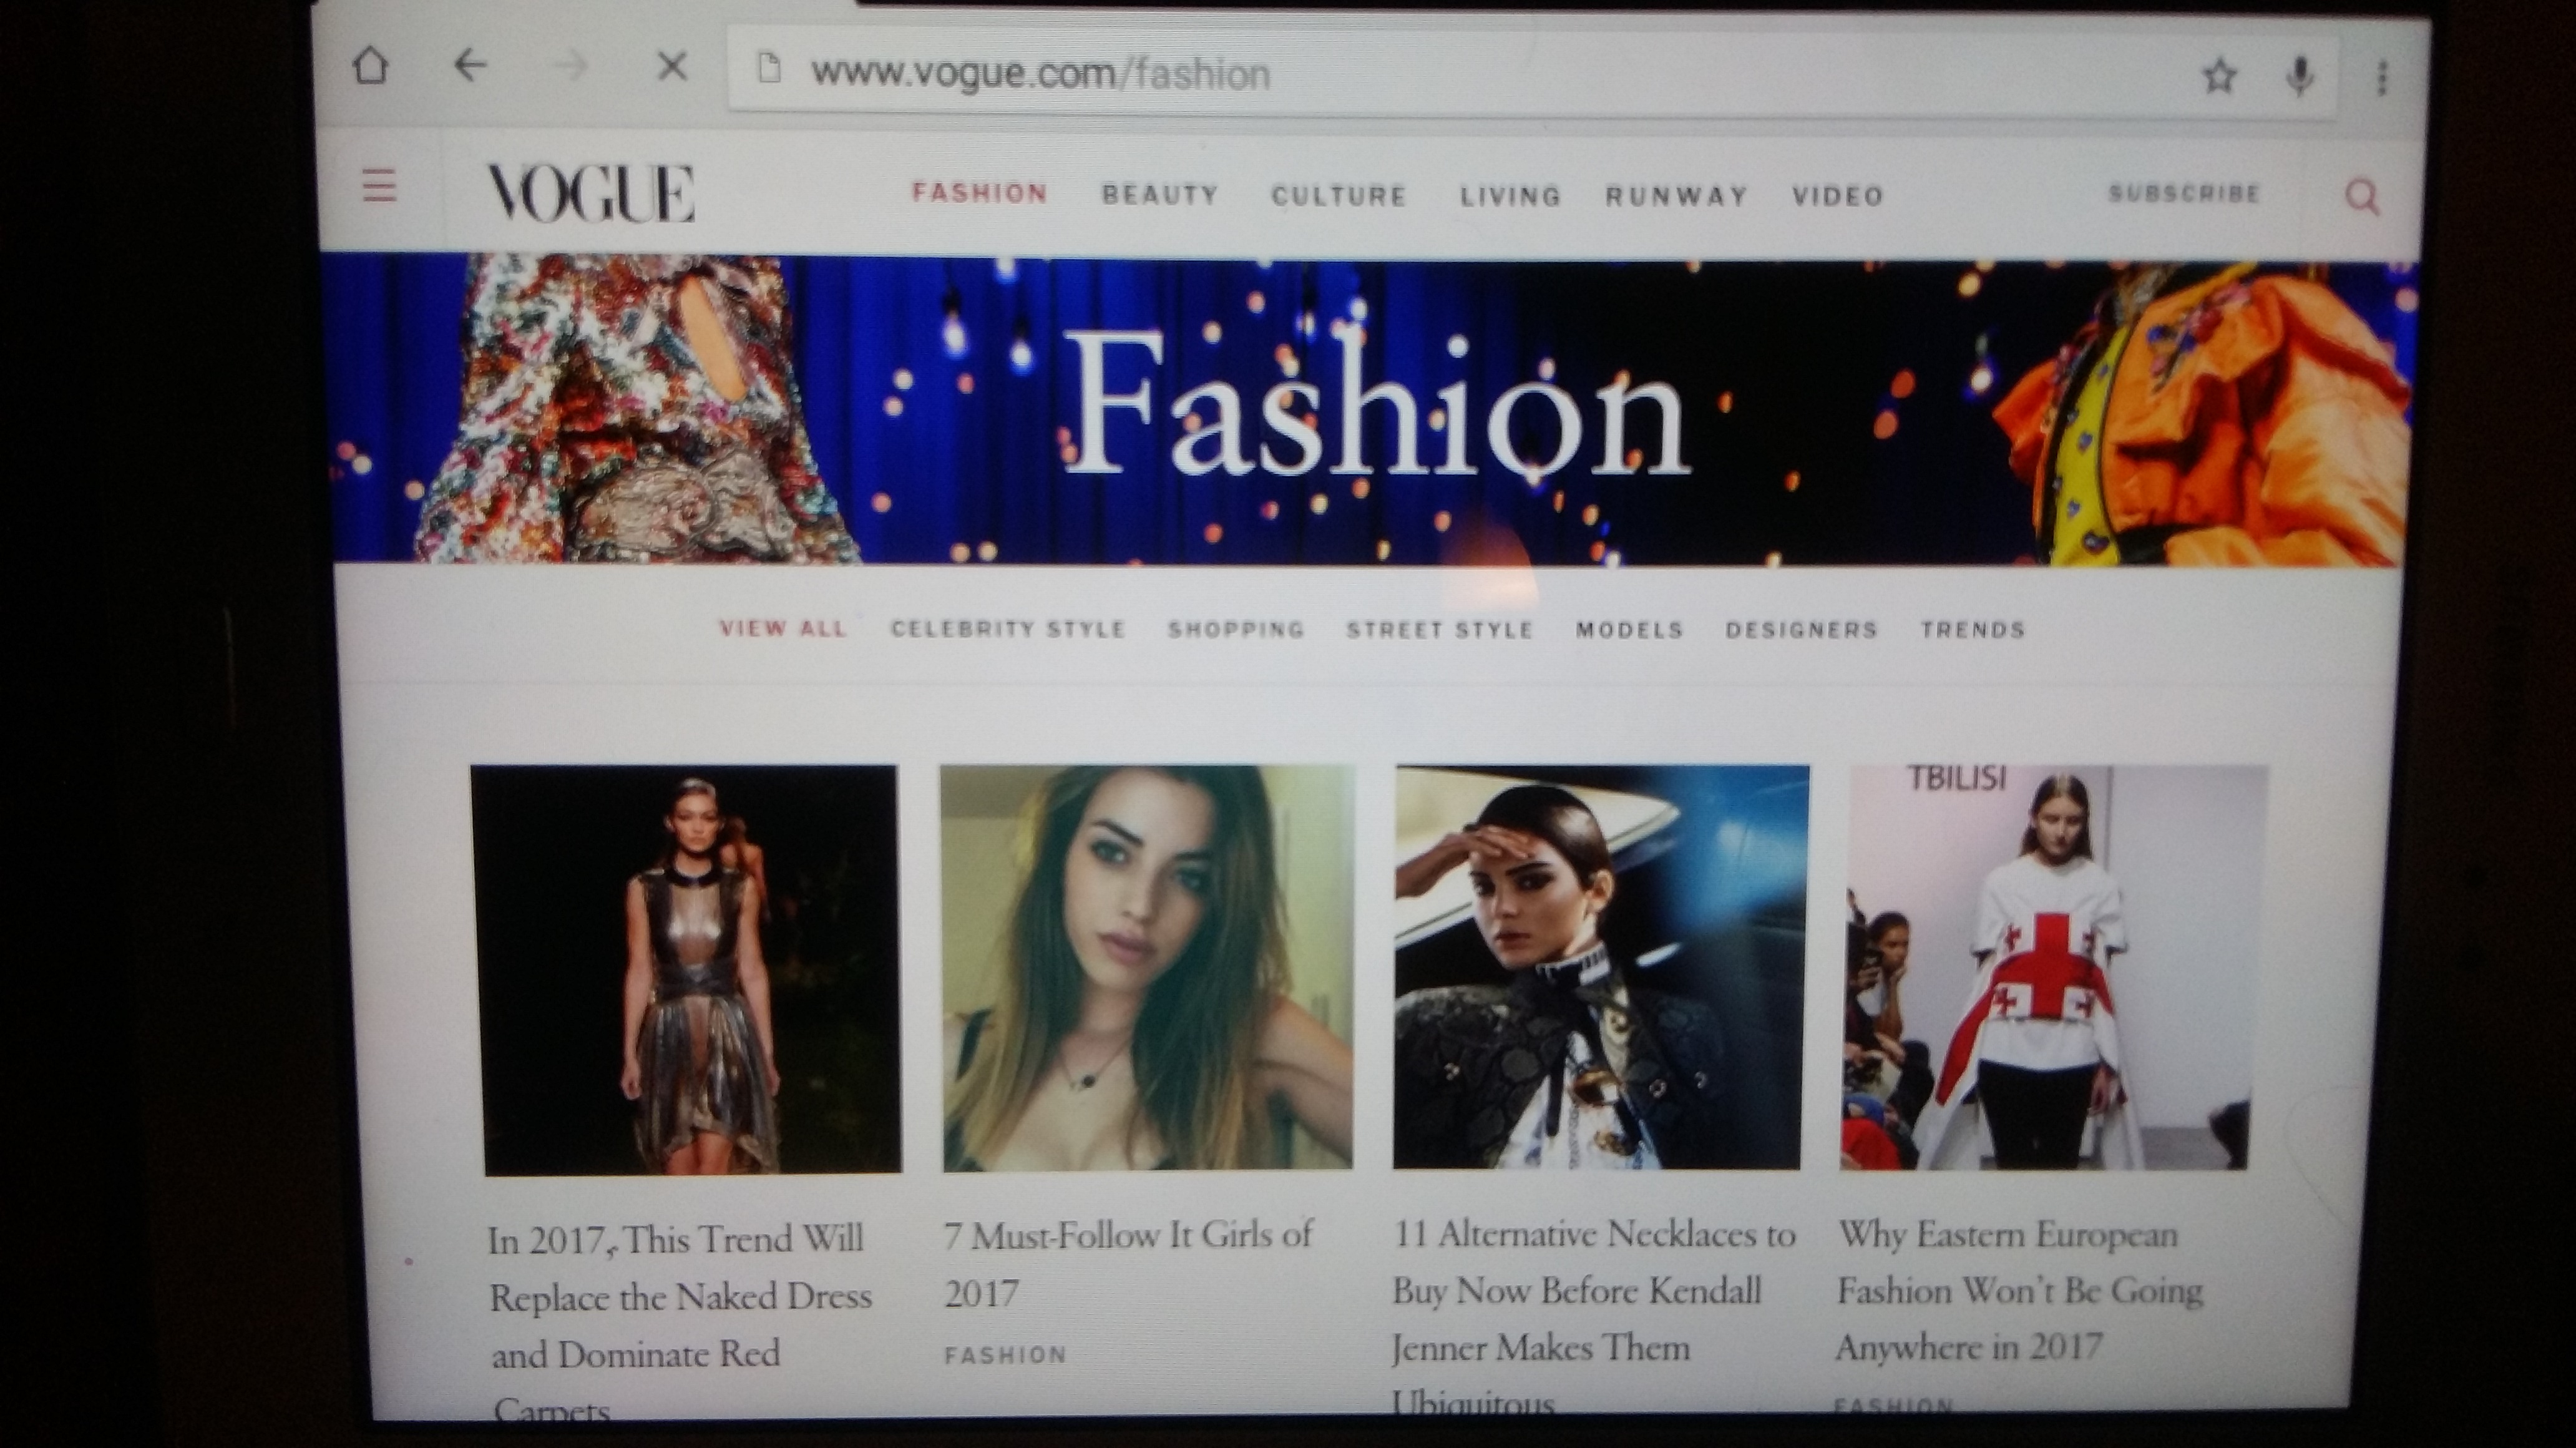Open Vogue hamburger menu icon
This screenshot has height=1448, width=2576.
379,186
